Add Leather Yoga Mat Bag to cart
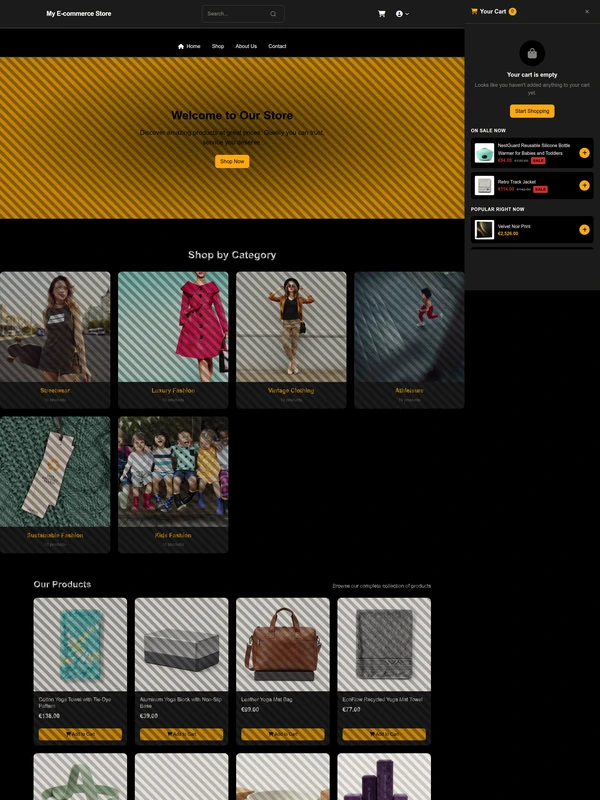The height and width of the screenshot is (800, 600). (x=283, y=734)
